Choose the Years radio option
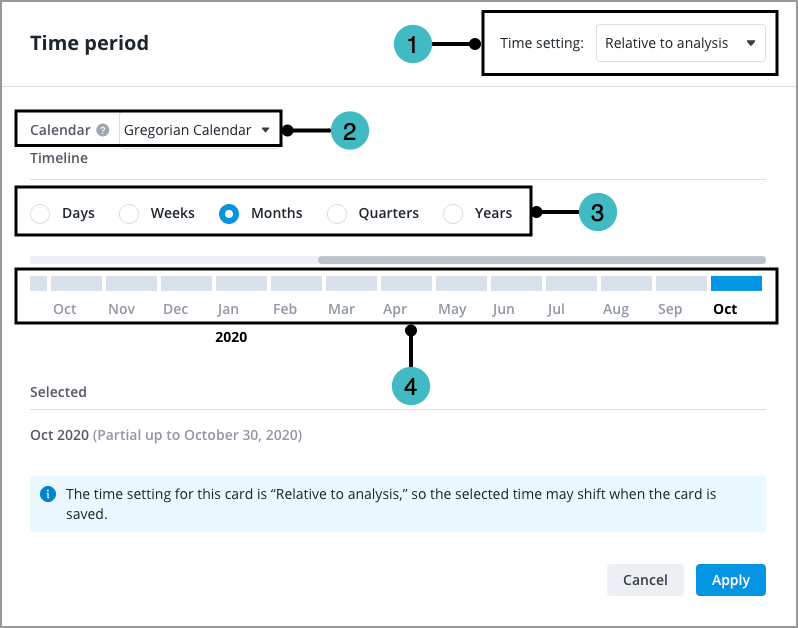 (x=453, y=214)
